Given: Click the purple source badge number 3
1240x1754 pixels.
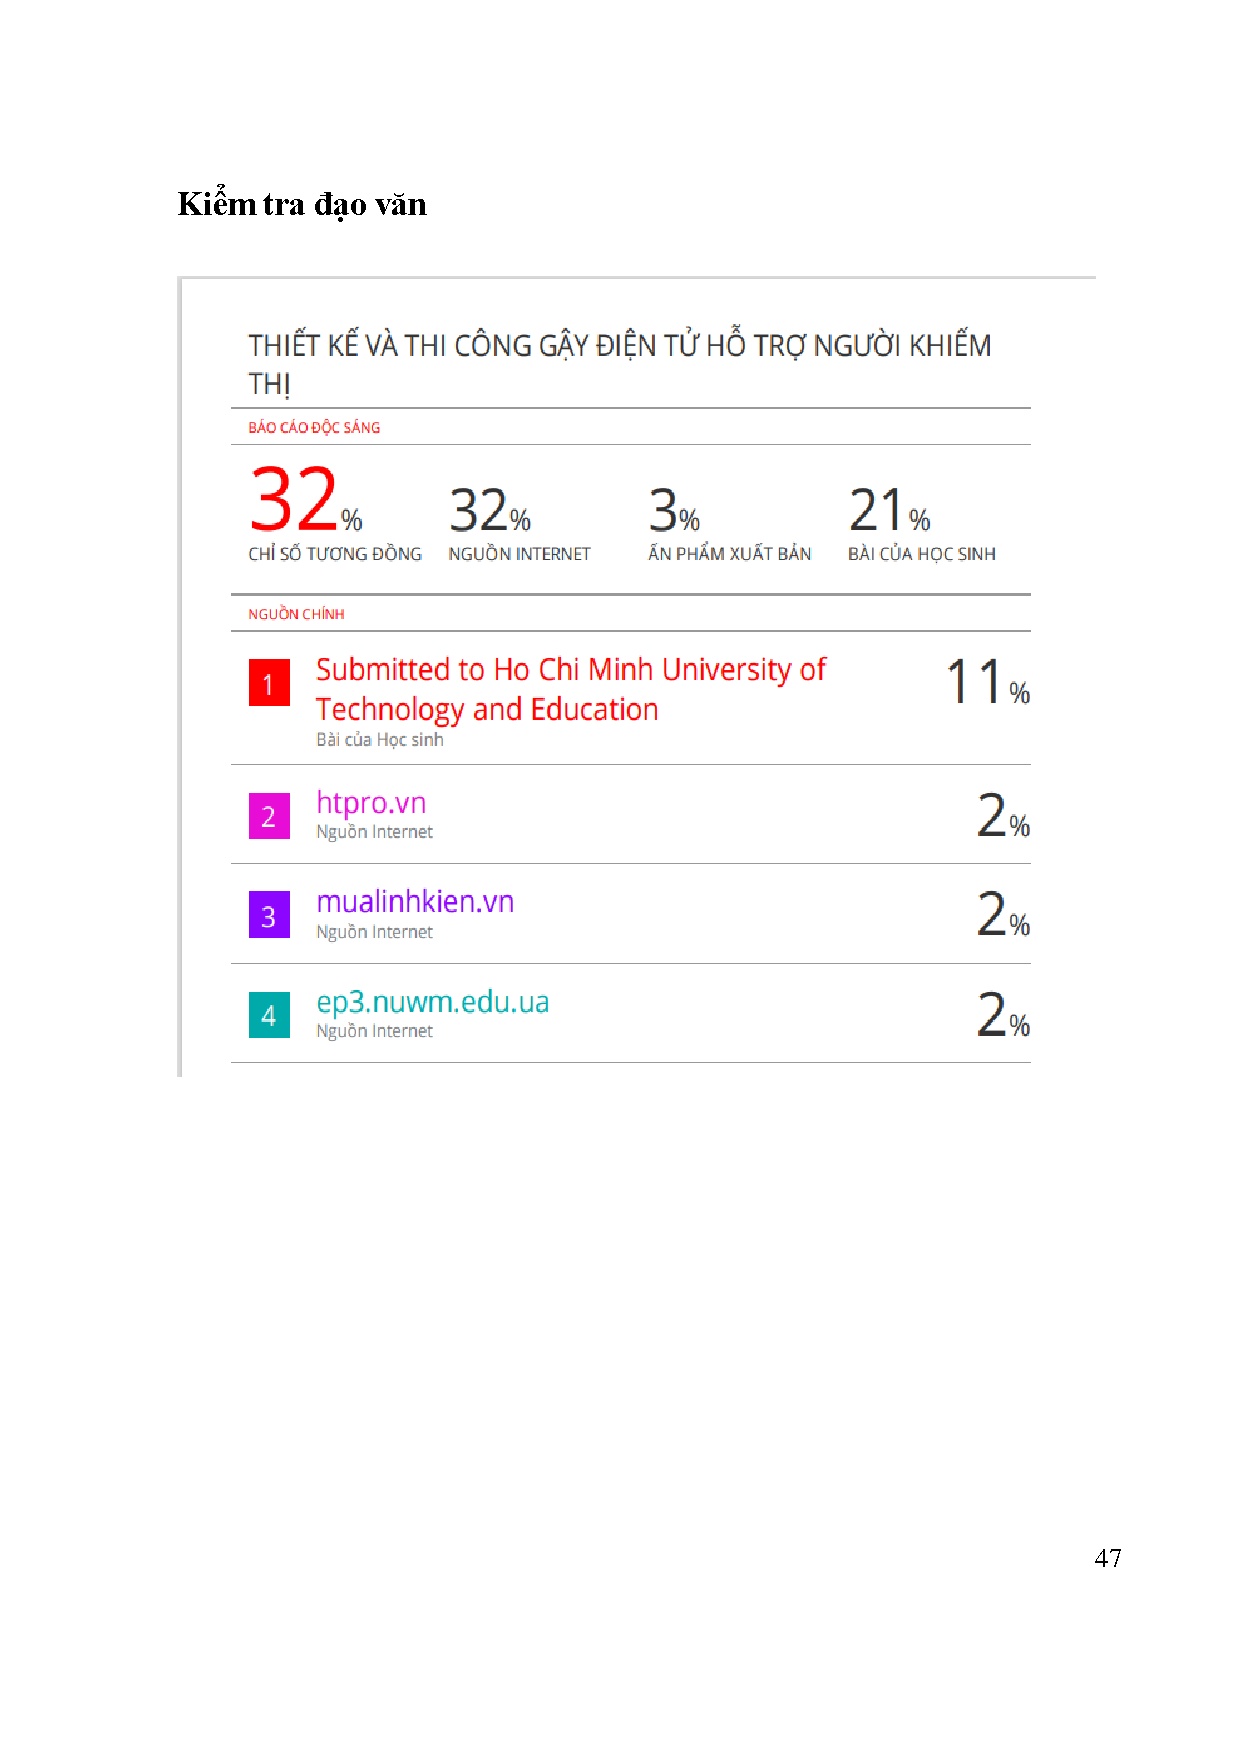Looking at the screenshot, I should [x=269, y=915].
